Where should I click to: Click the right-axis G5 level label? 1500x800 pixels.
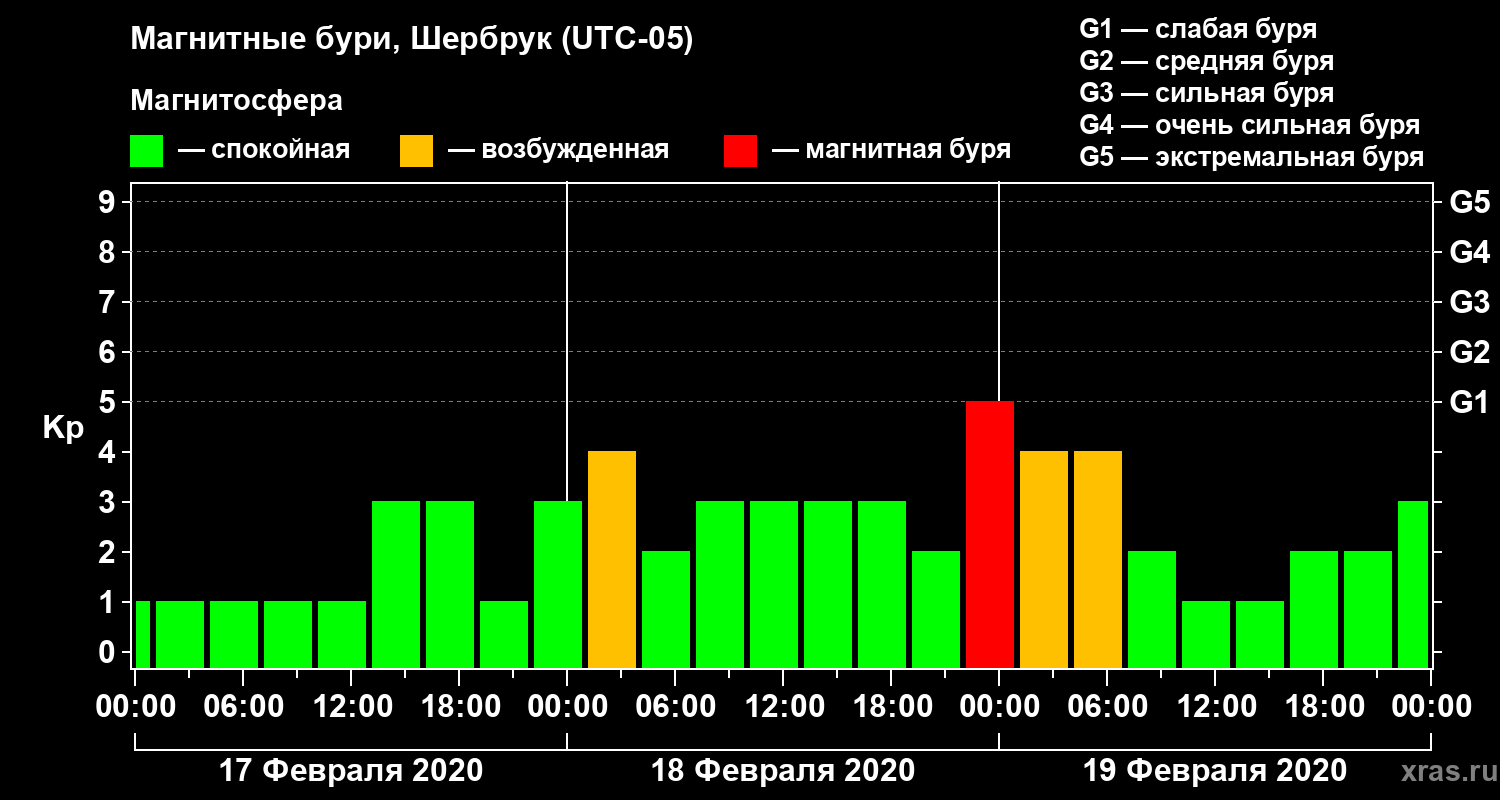(x=1469, y=202)
